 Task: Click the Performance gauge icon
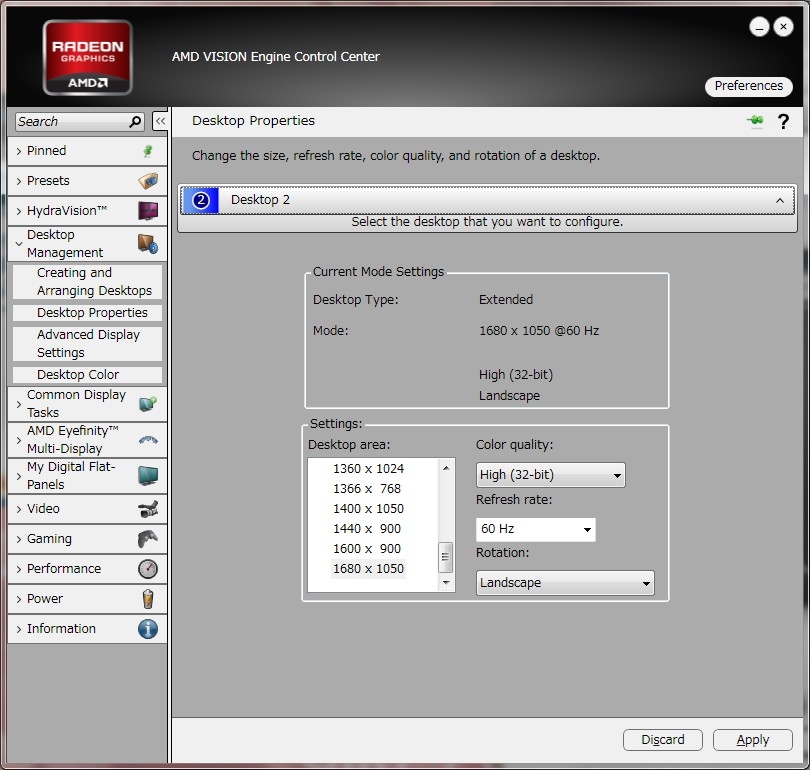pyautogui.click(x=147, y=569)
